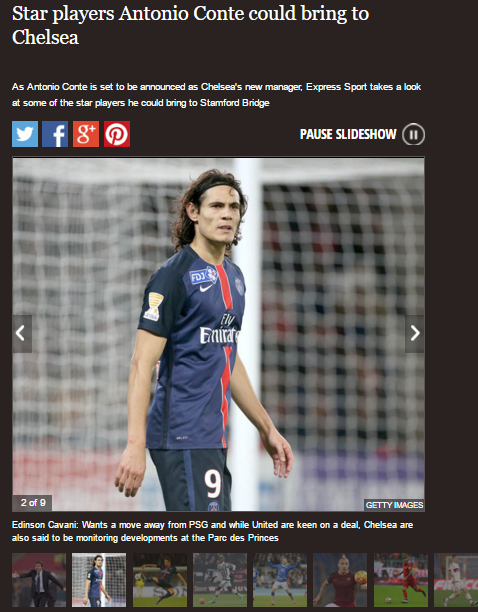Click the PAUSE SLIDESHOW text label

348,134
